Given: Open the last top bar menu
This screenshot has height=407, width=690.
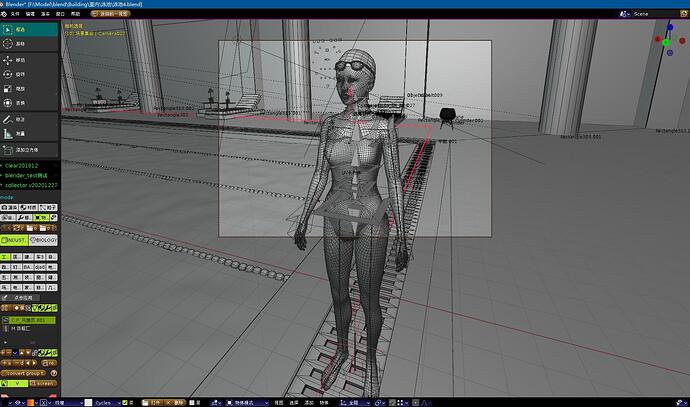Looking at the screenshot, I should (x=76, y=14).
